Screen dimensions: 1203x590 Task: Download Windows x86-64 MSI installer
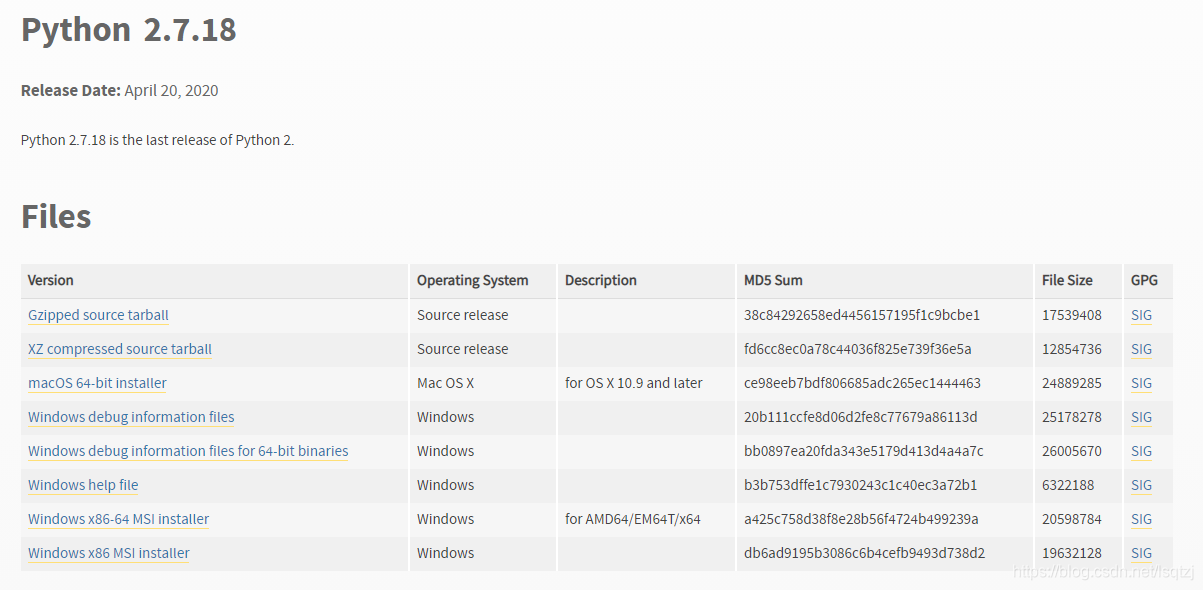119,519
